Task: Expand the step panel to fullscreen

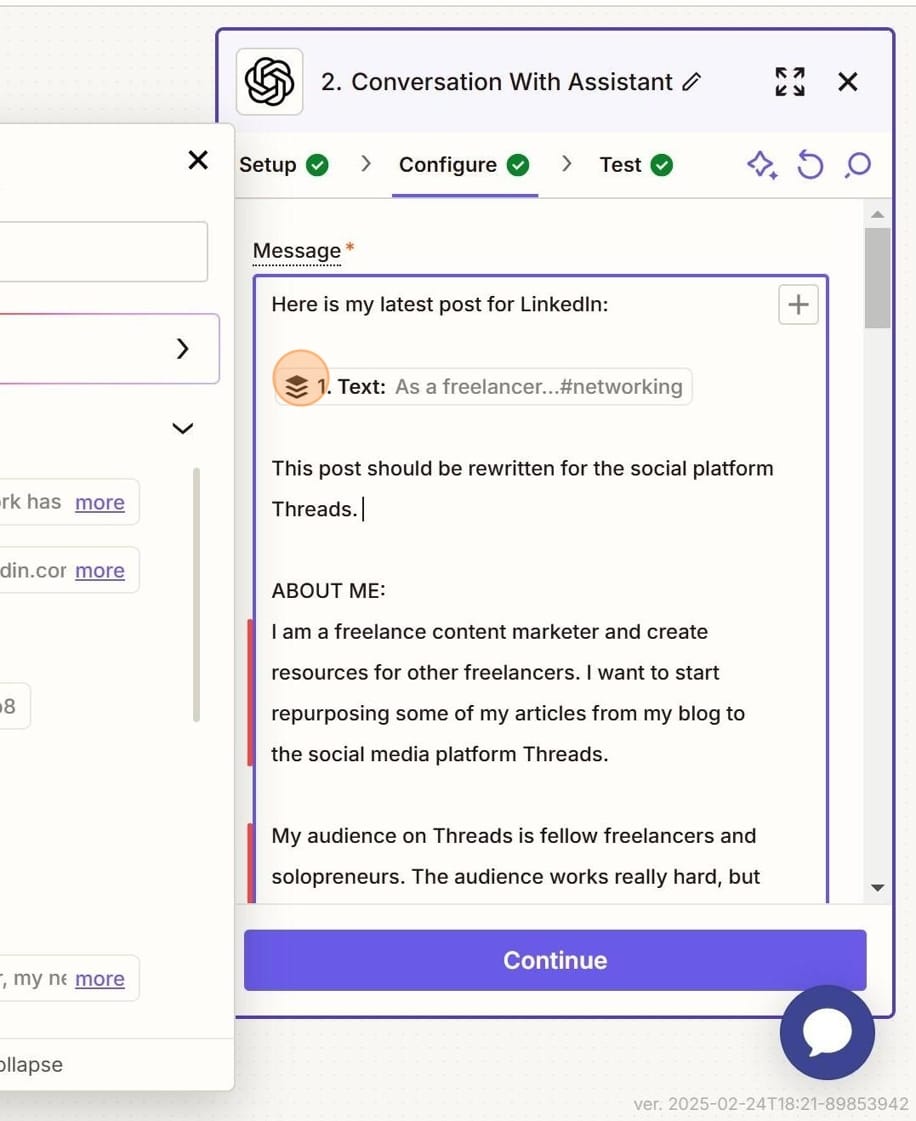Action: 789,82
